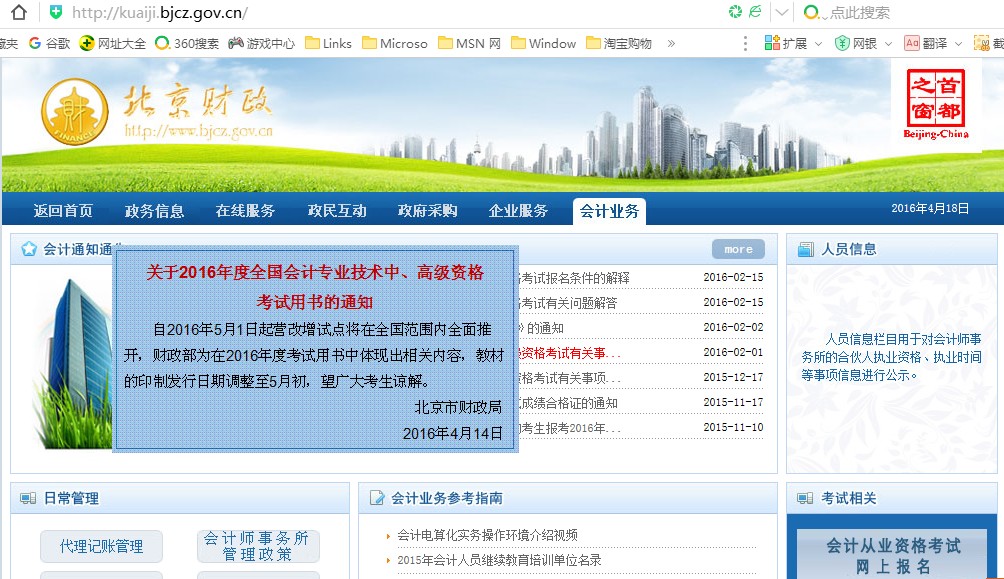Open the 谷歌 bookmark
This screenshot has height=579, width=1004.
point(49,44)
